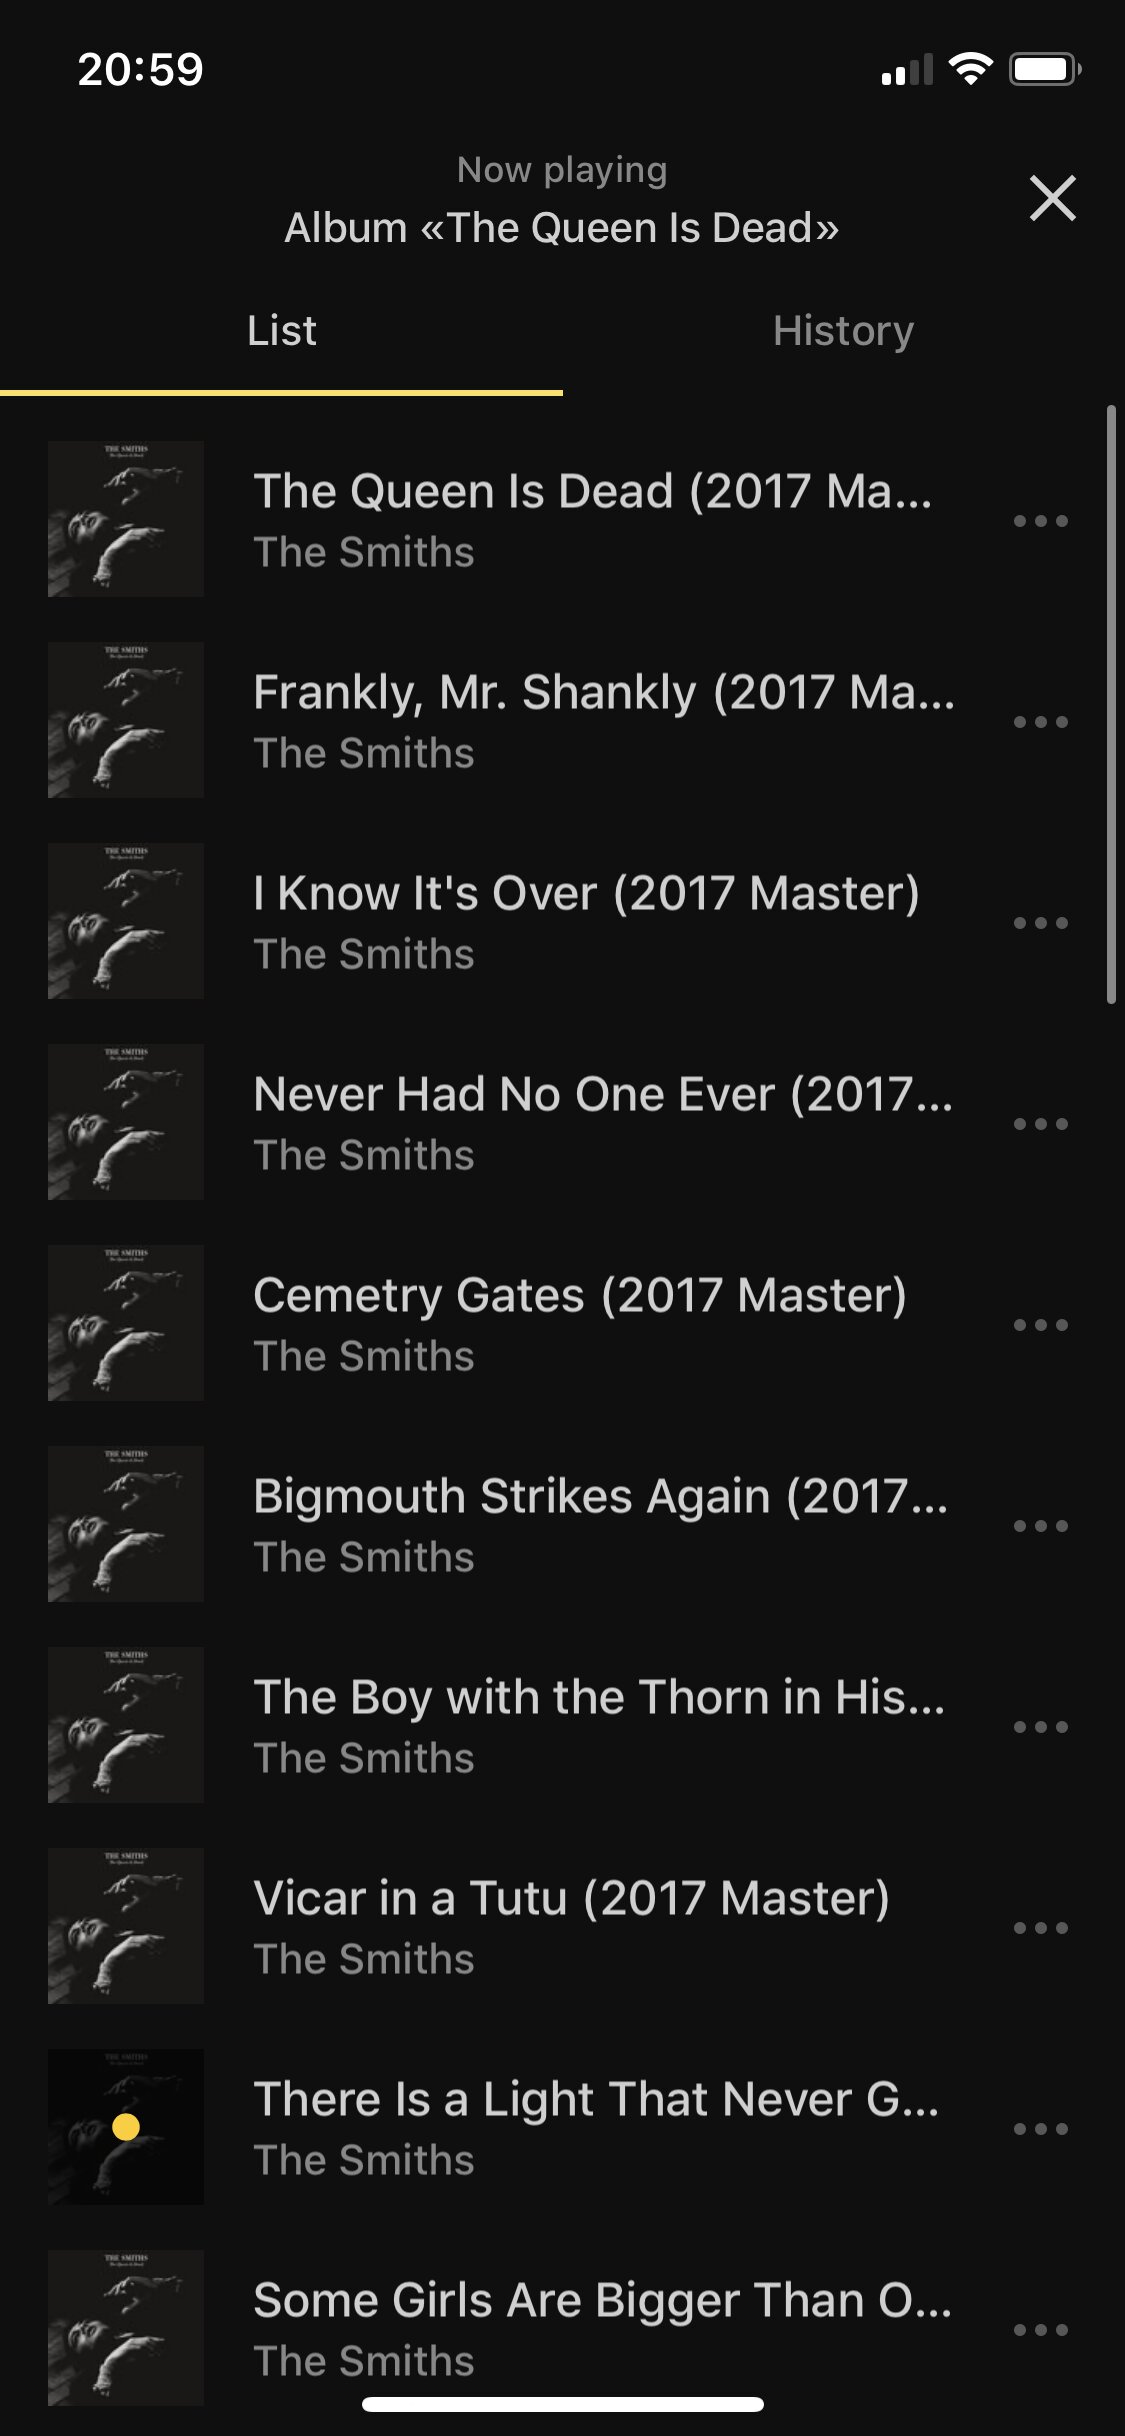
Task: Open options for Vicar in a Tutu
Action: tap(1041, 1928)
